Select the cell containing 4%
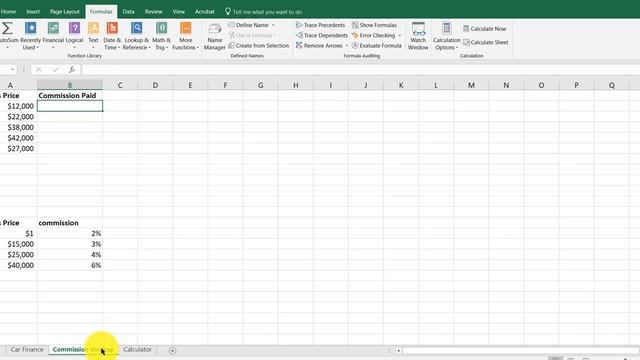640x360 pixels. [x=70, y=255]
